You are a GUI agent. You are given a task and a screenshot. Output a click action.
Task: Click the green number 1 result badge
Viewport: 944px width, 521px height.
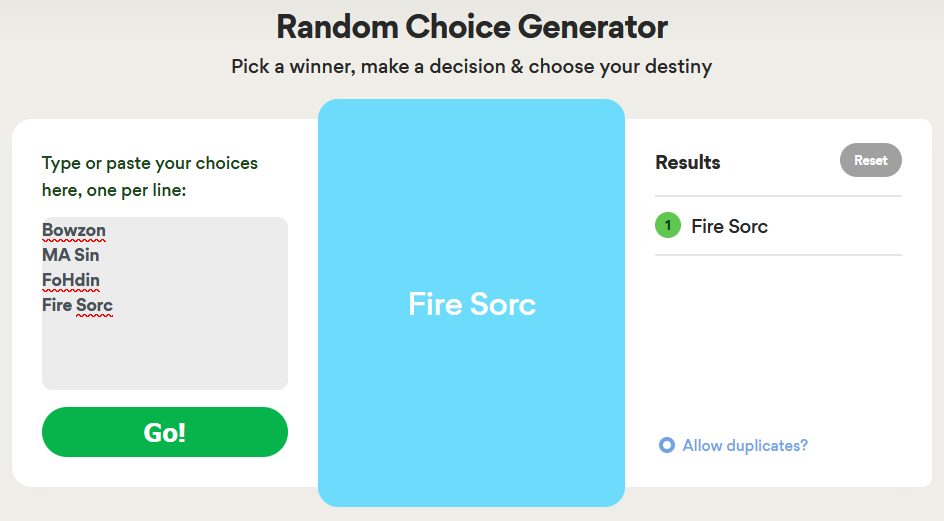coord(667,226)
